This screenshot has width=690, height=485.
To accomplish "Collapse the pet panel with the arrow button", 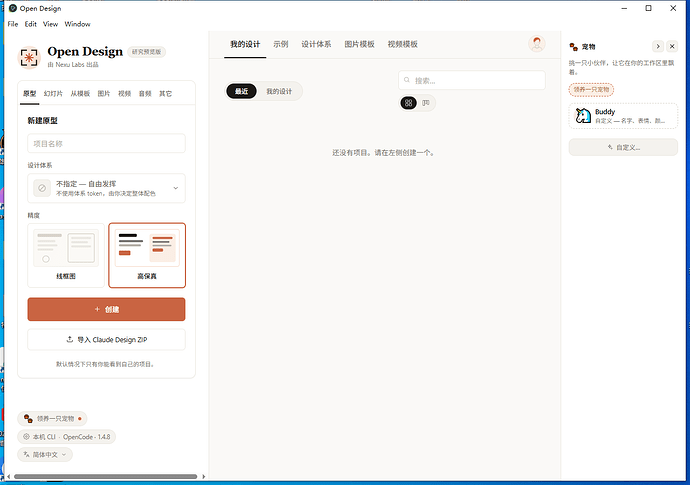I will pos(657,46).
